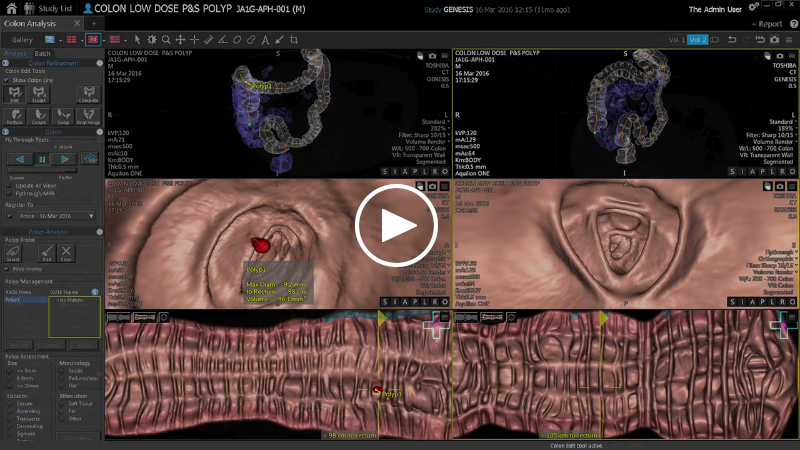Collapse the Colon section header
Screen dimensions: 800x450
click(99, 132)
